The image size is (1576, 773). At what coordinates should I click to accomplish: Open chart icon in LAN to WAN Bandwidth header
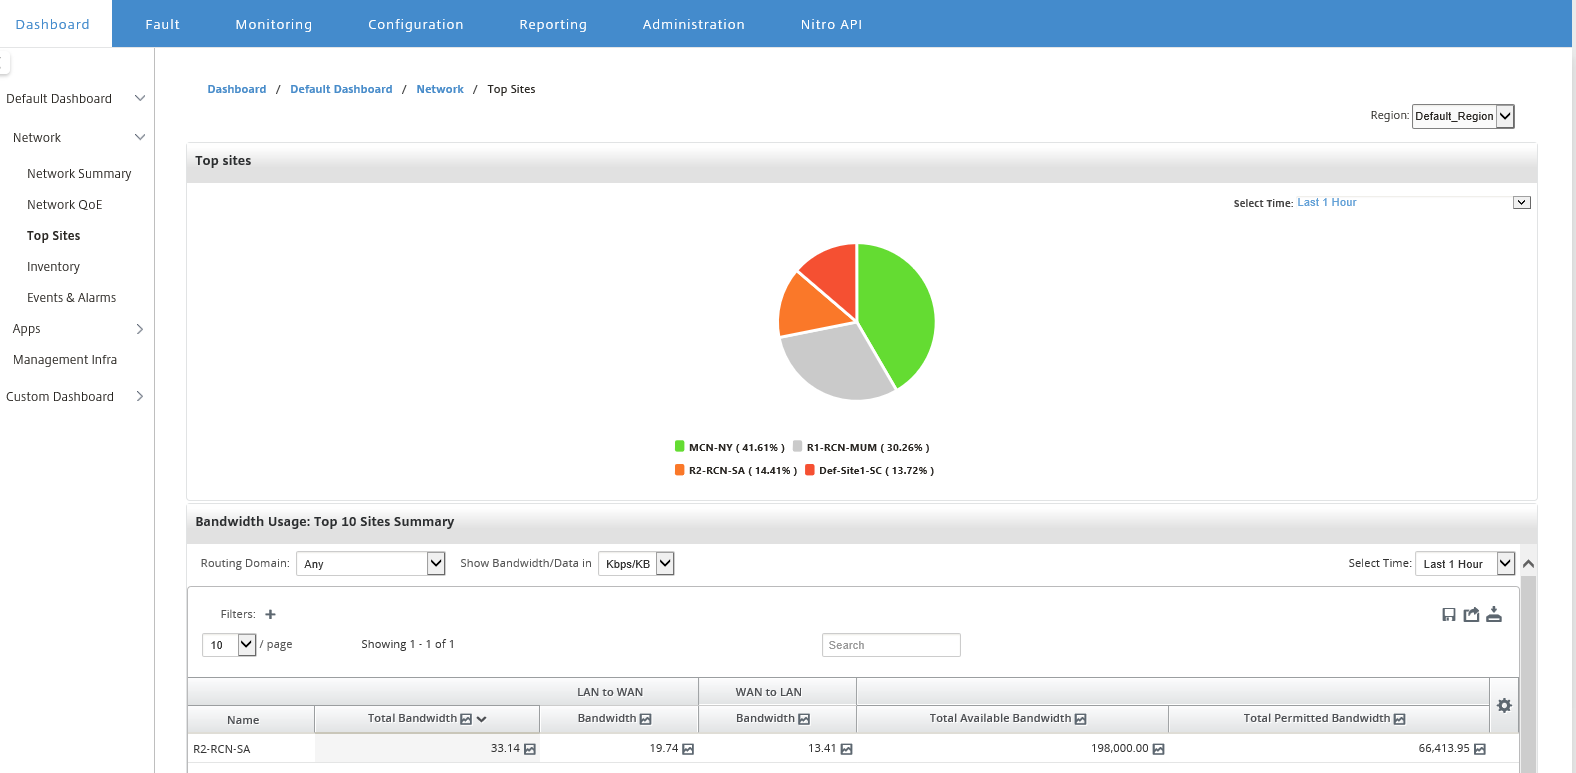[x=646, y=719]
